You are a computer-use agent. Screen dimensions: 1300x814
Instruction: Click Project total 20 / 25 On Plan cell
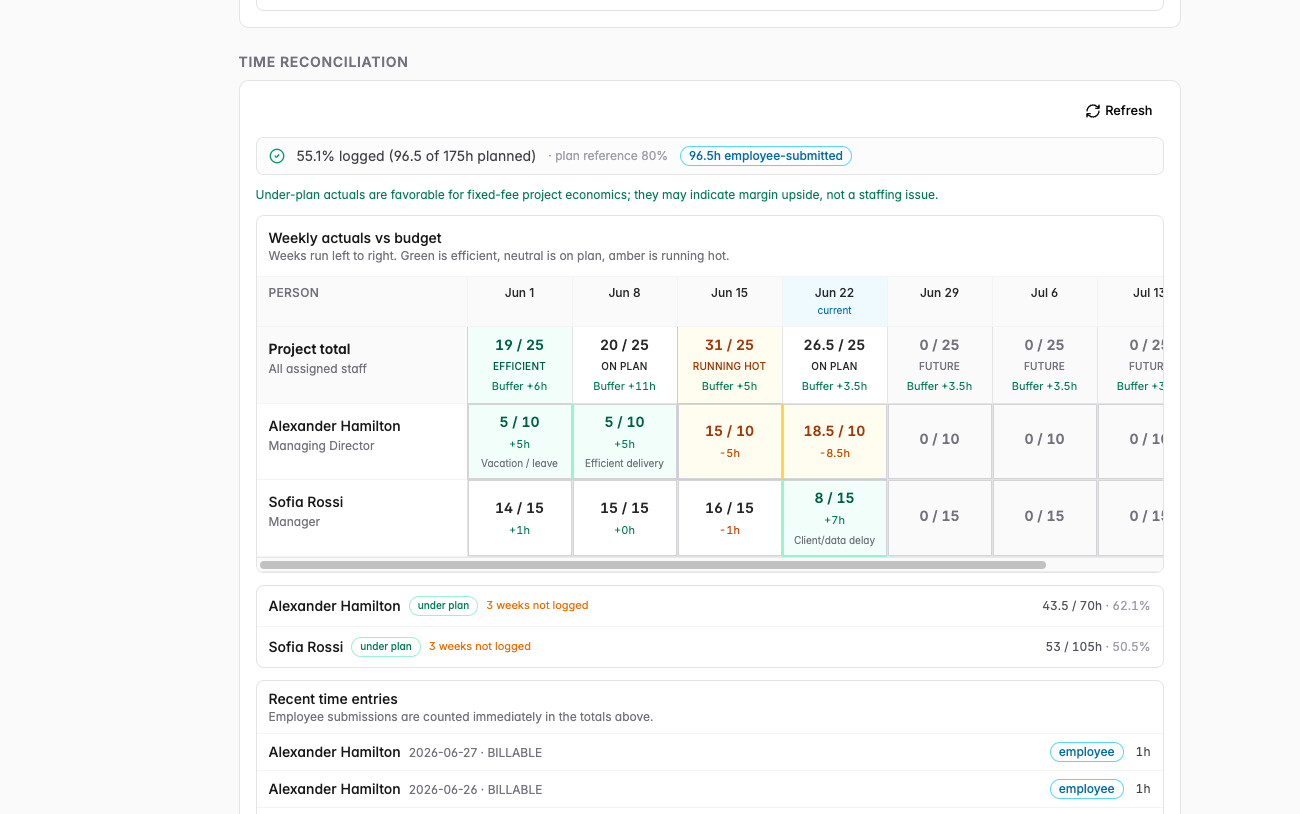pos(625,365)
